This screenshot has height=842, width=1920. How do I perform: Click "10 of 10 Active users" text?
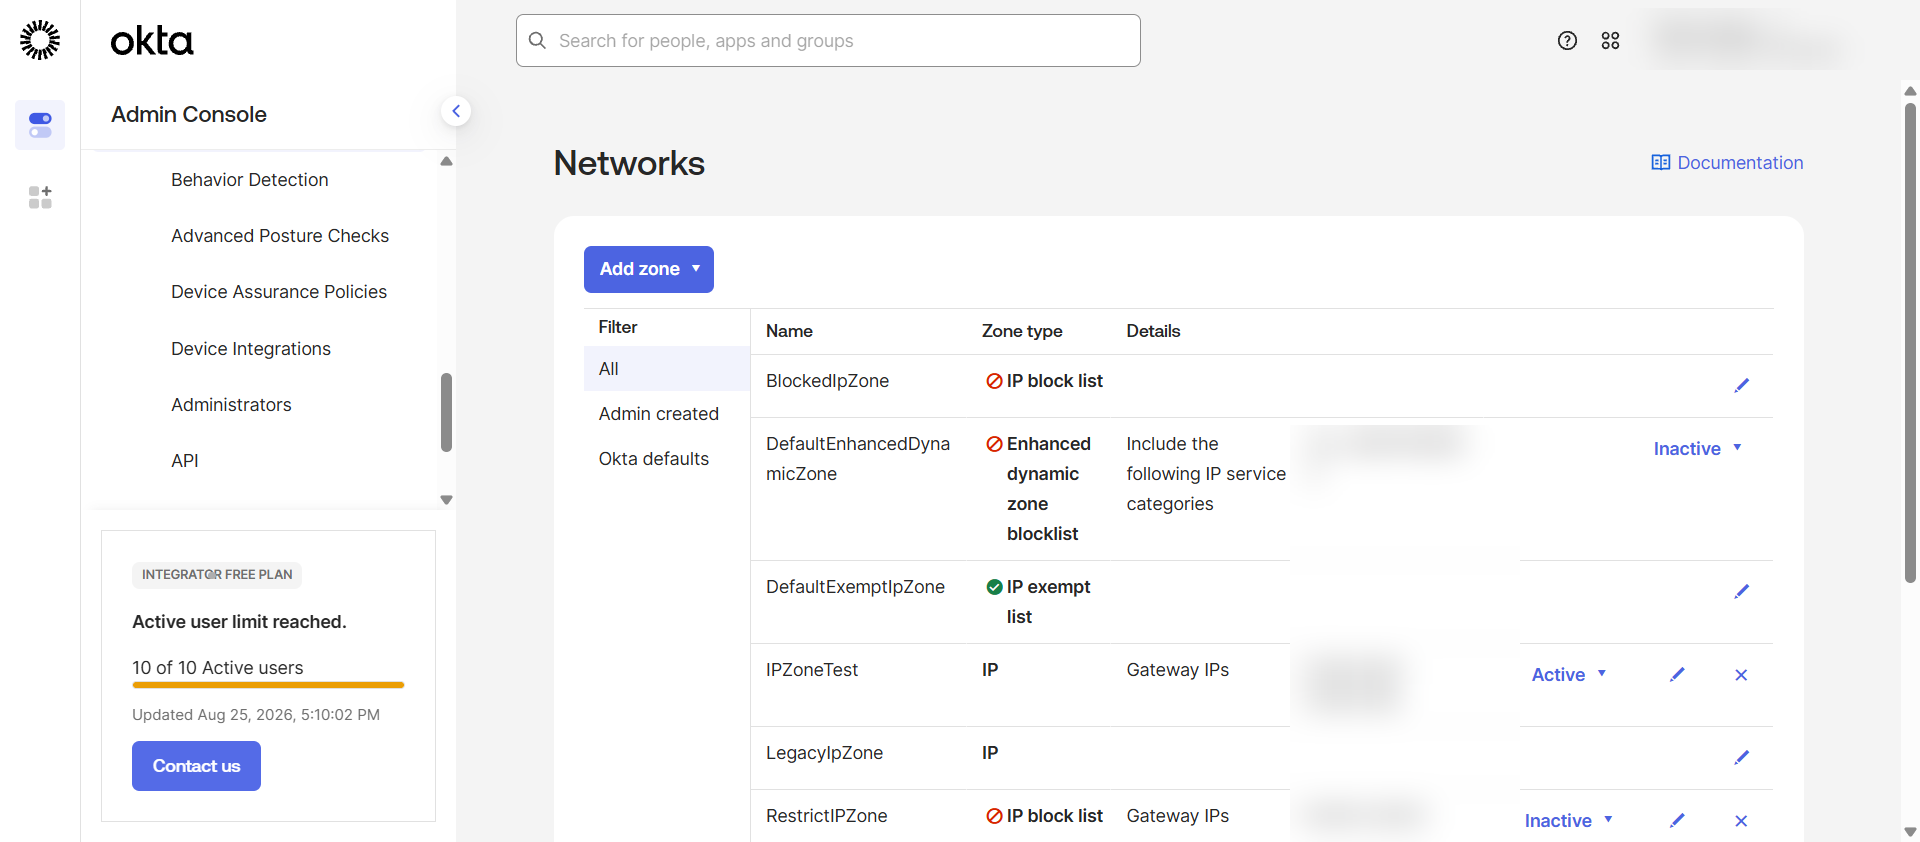pos(218,668)
